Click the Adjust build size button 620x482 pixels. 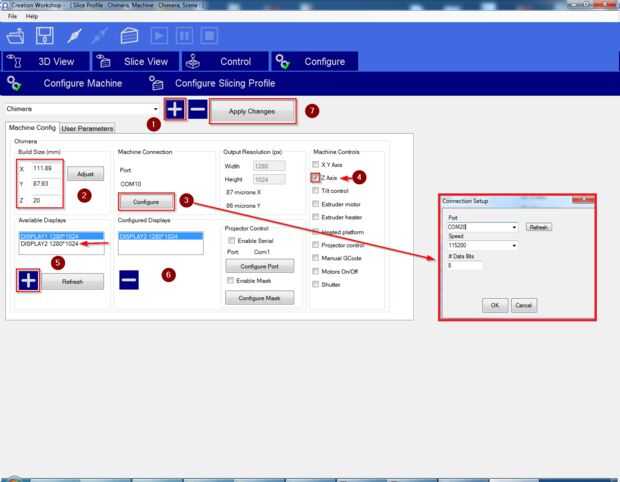click(85, 174)
